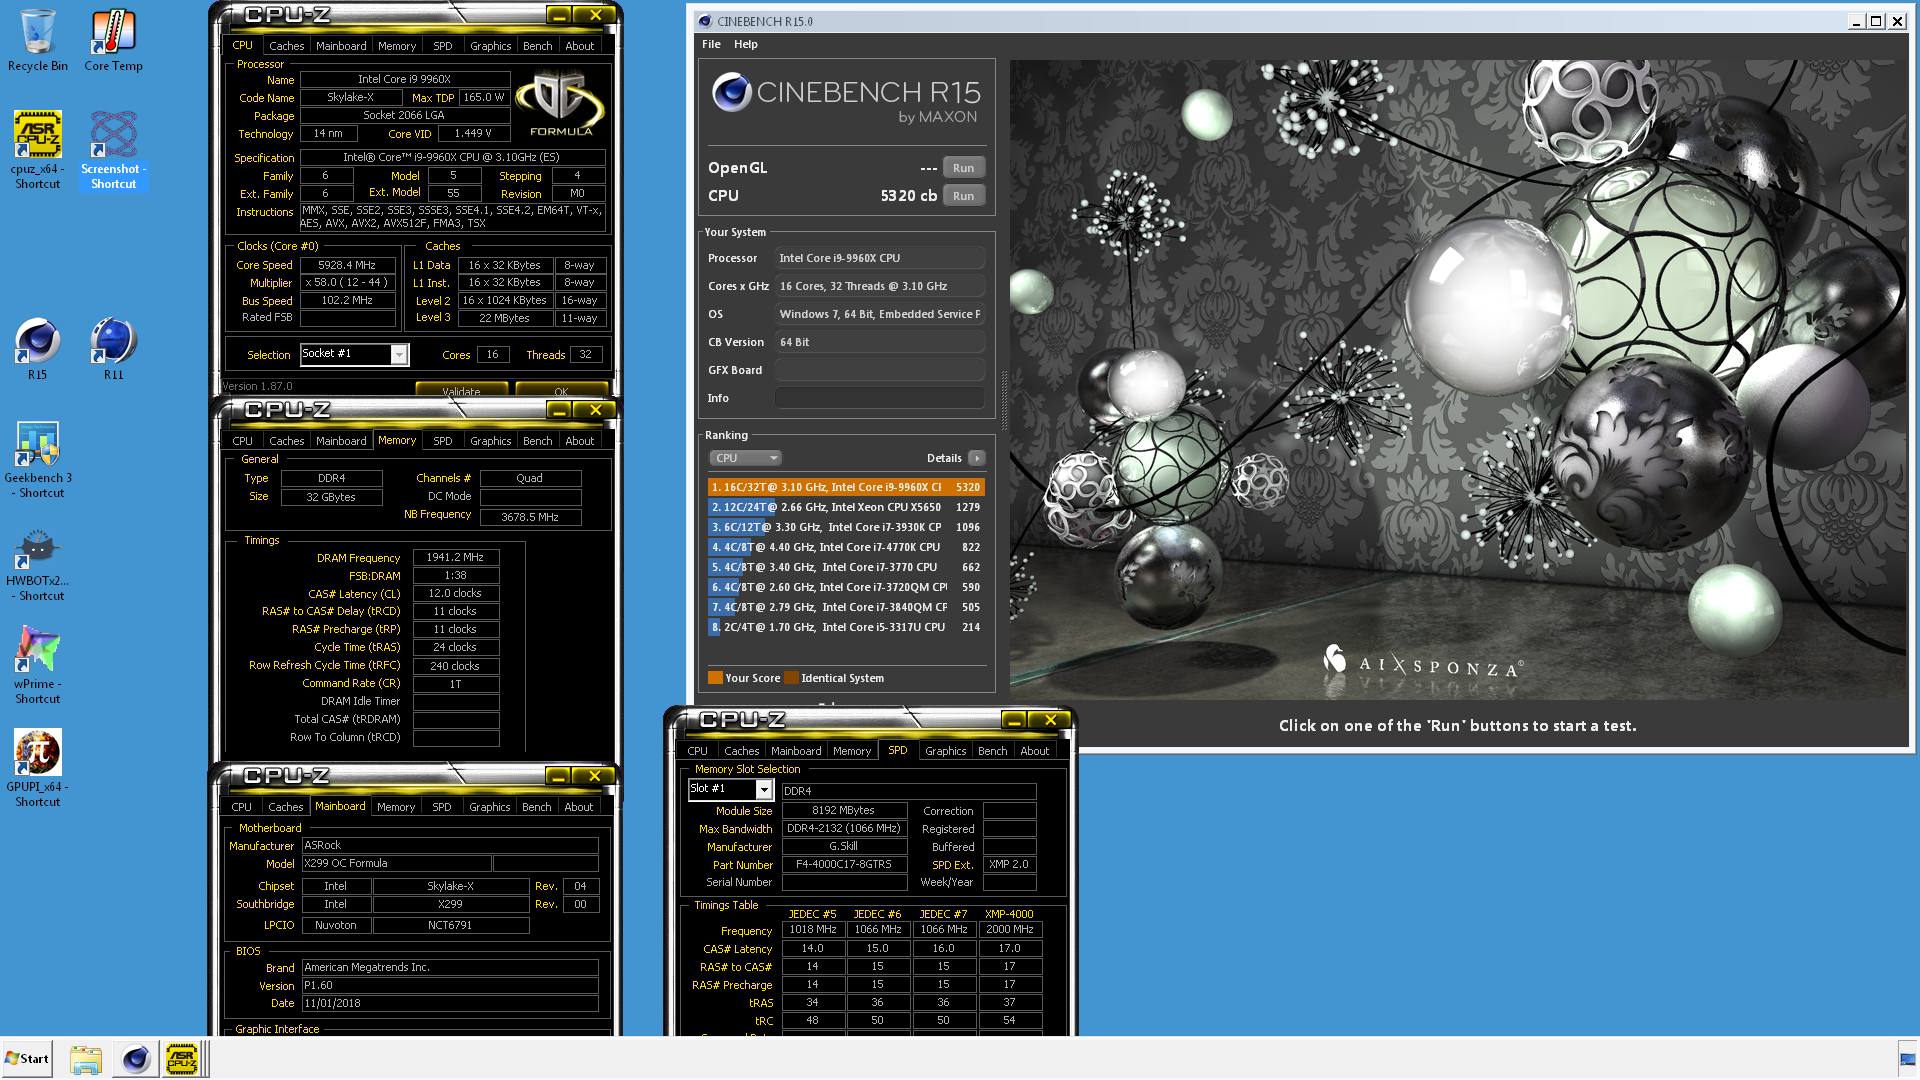
Task: Launch the wPrime shortcut
Action: pos(38,665)
